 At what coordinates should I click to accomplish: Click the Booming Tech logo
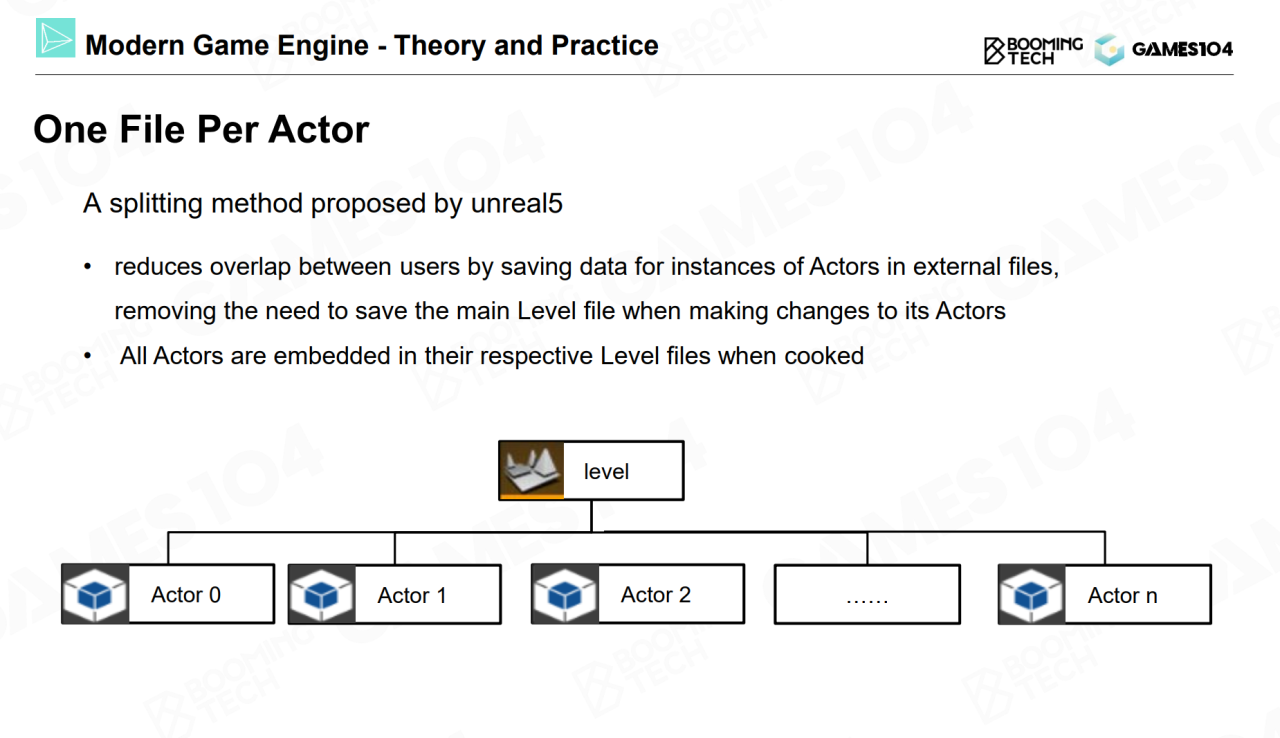point(1033,50)
